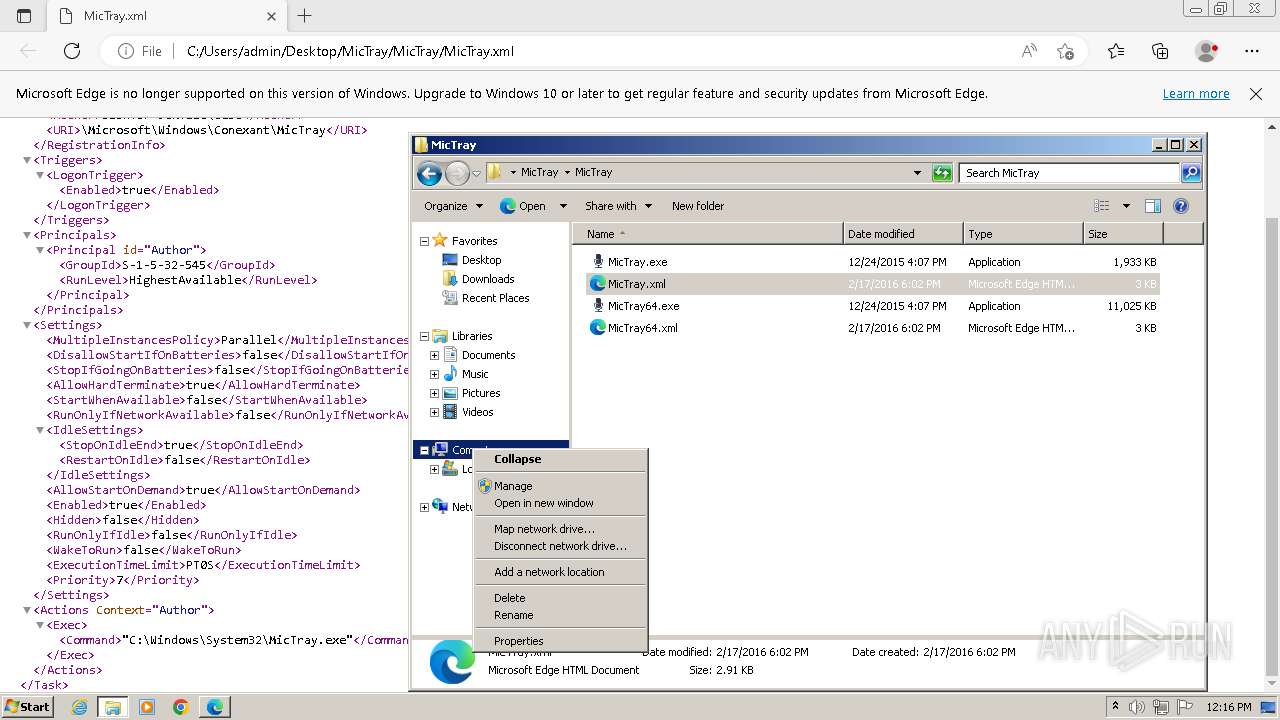Open Edge Collections icon

pos(1160,51)
